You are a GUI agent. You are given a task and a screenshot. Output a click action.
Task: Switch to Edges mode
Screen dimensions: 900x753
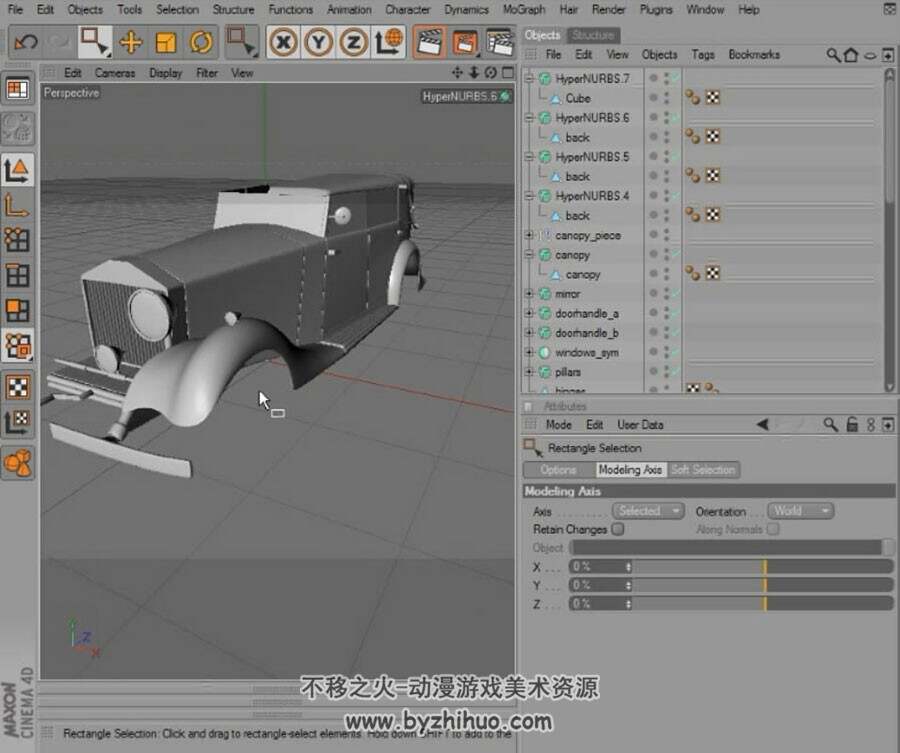tap(18, 275)
